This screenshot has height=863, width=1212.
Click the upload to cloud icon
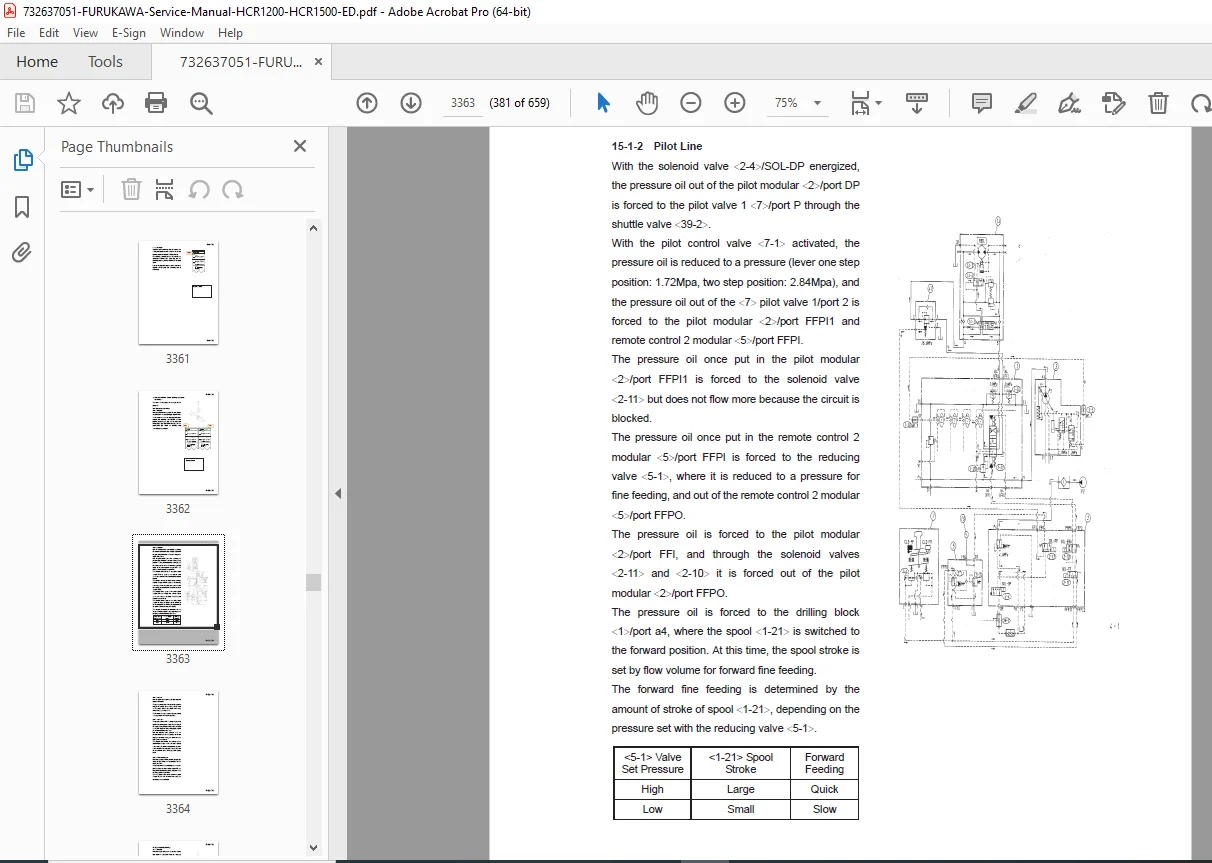[113, 103]
